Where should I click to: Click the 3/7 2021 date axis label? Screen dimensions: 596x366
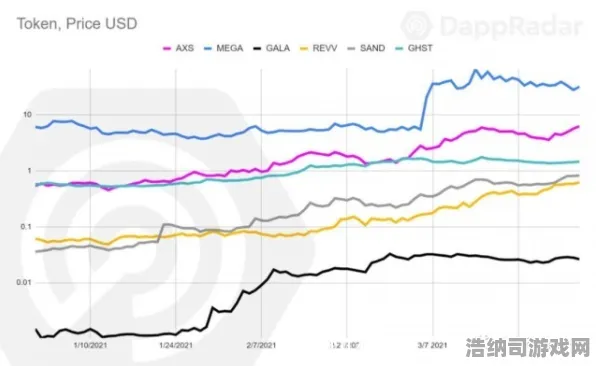(432, 345)
